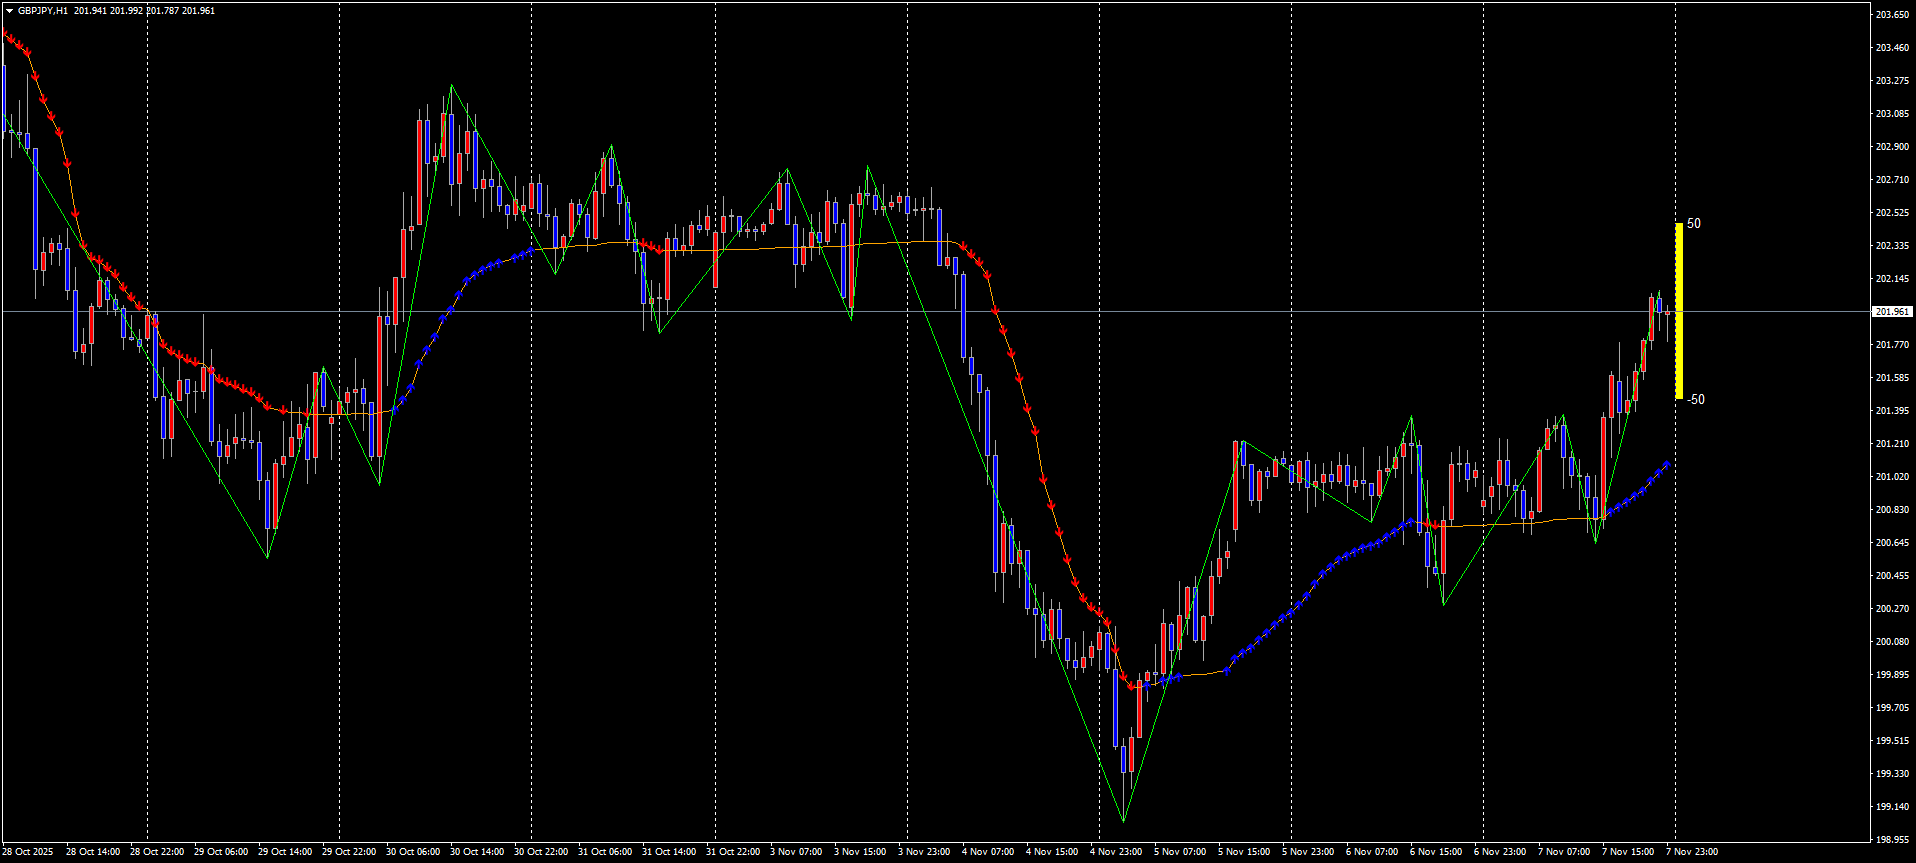1916x863 pixels.
Task: Click the highest green zigzag peak
Action: tap(451, 86)
